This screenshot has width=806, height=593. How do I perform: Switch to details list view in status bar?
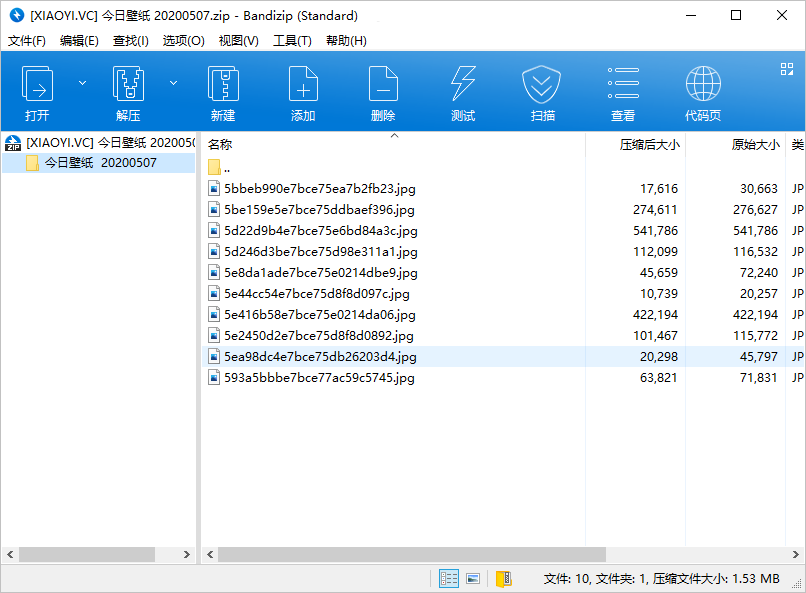click(x=449, y=579)
